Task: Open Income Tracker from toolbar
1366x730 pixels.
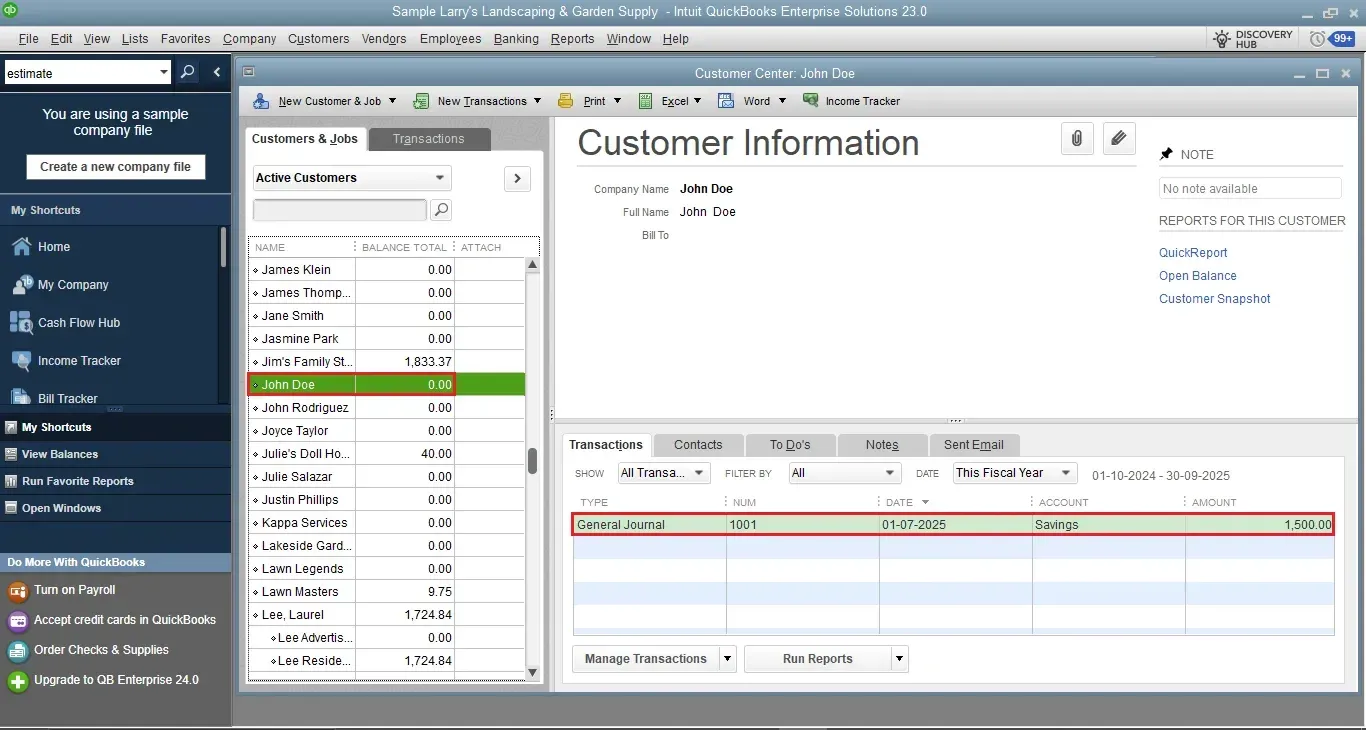Action: pyautogui.click(x=851, y=101)
